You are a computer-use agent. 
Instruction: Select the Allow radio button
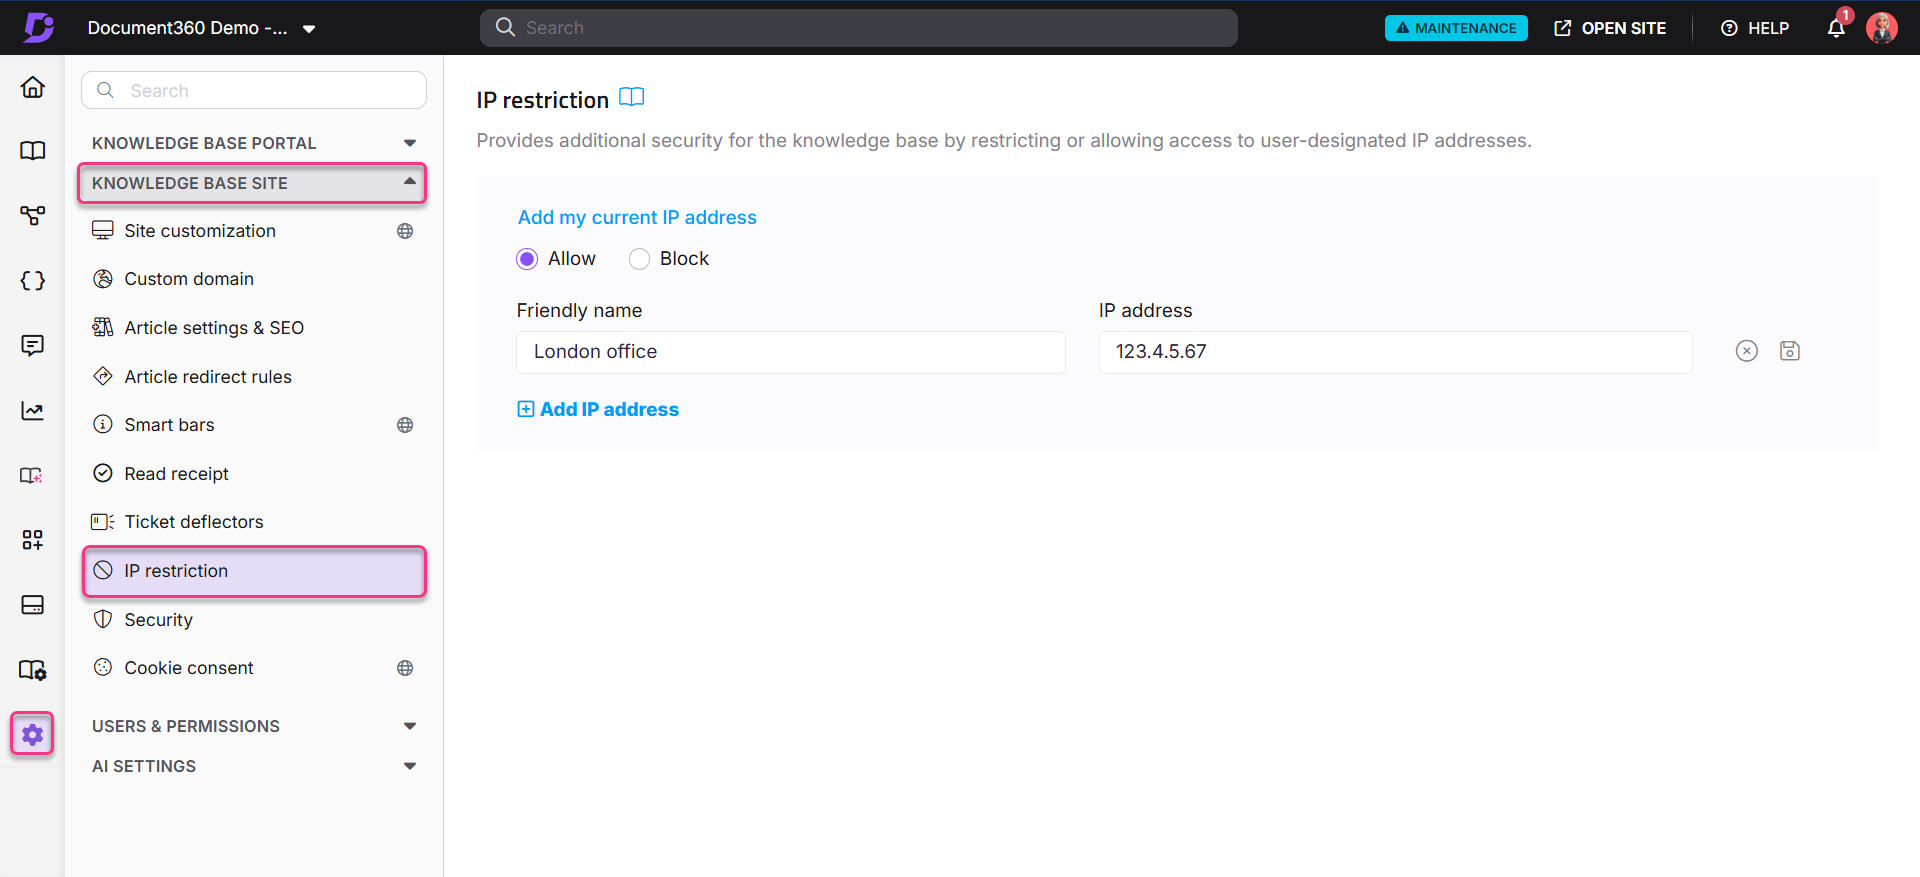point(527,259)
